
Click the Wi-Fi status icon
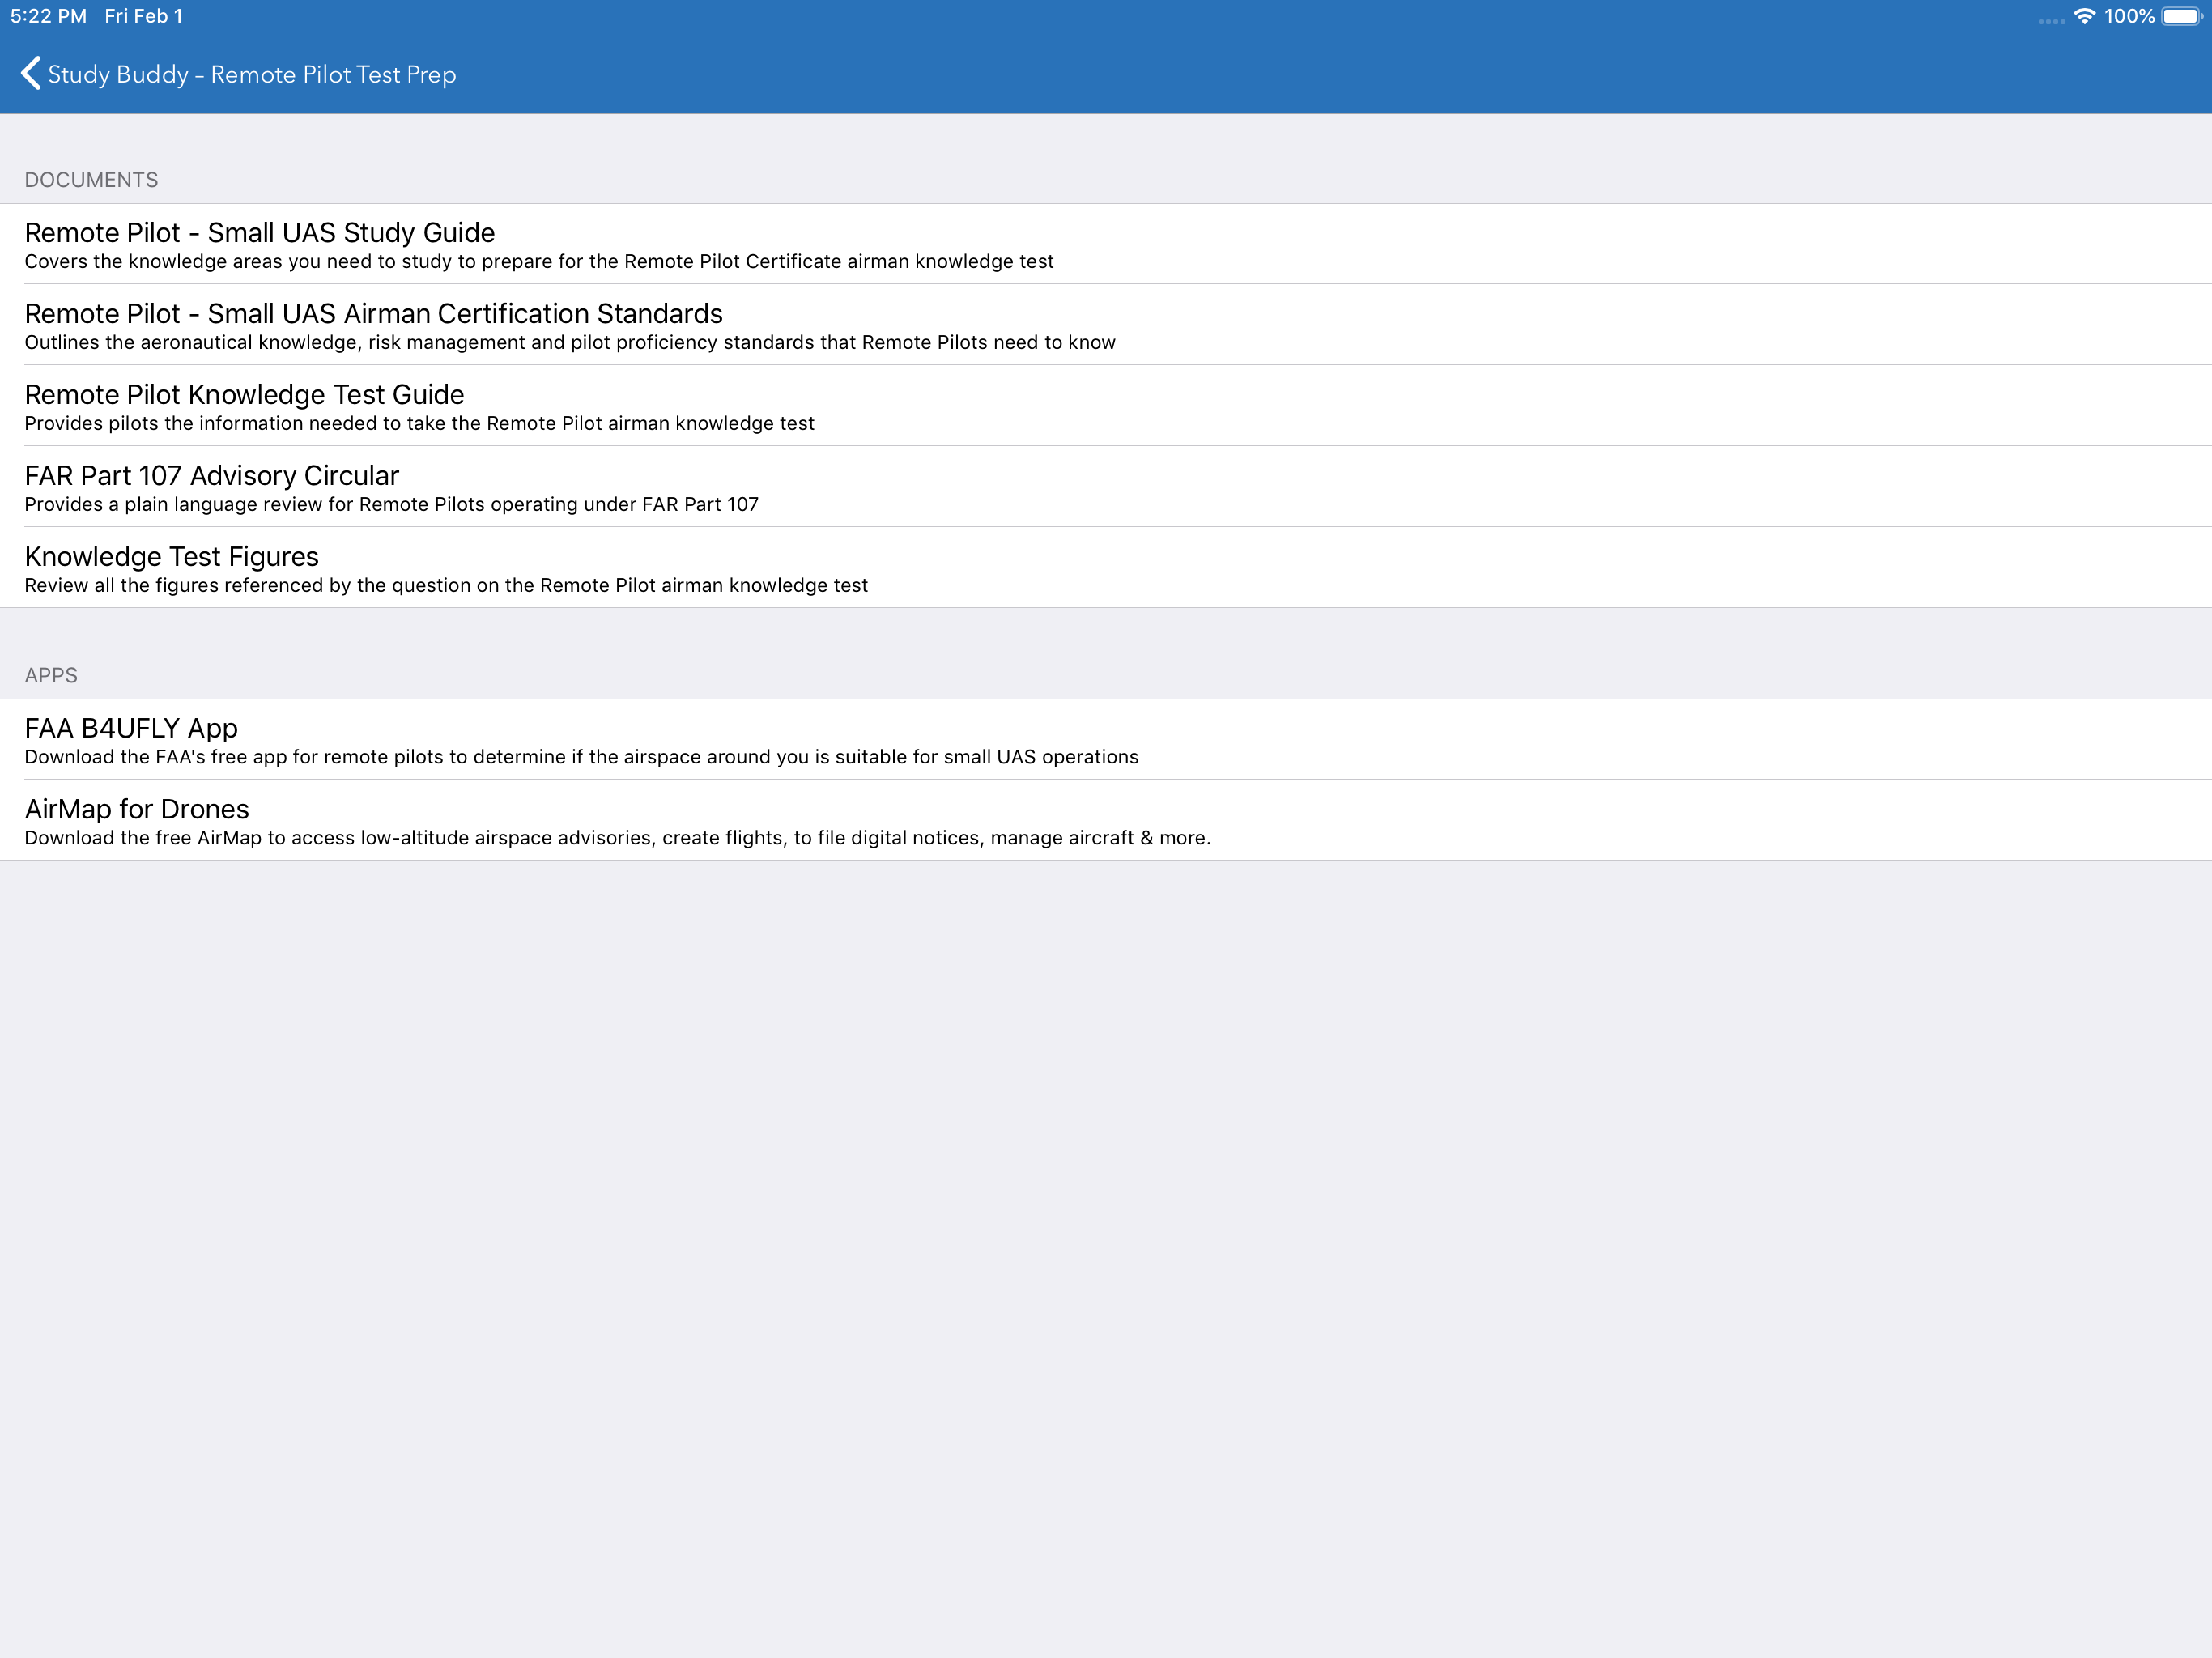point(2084,16)
